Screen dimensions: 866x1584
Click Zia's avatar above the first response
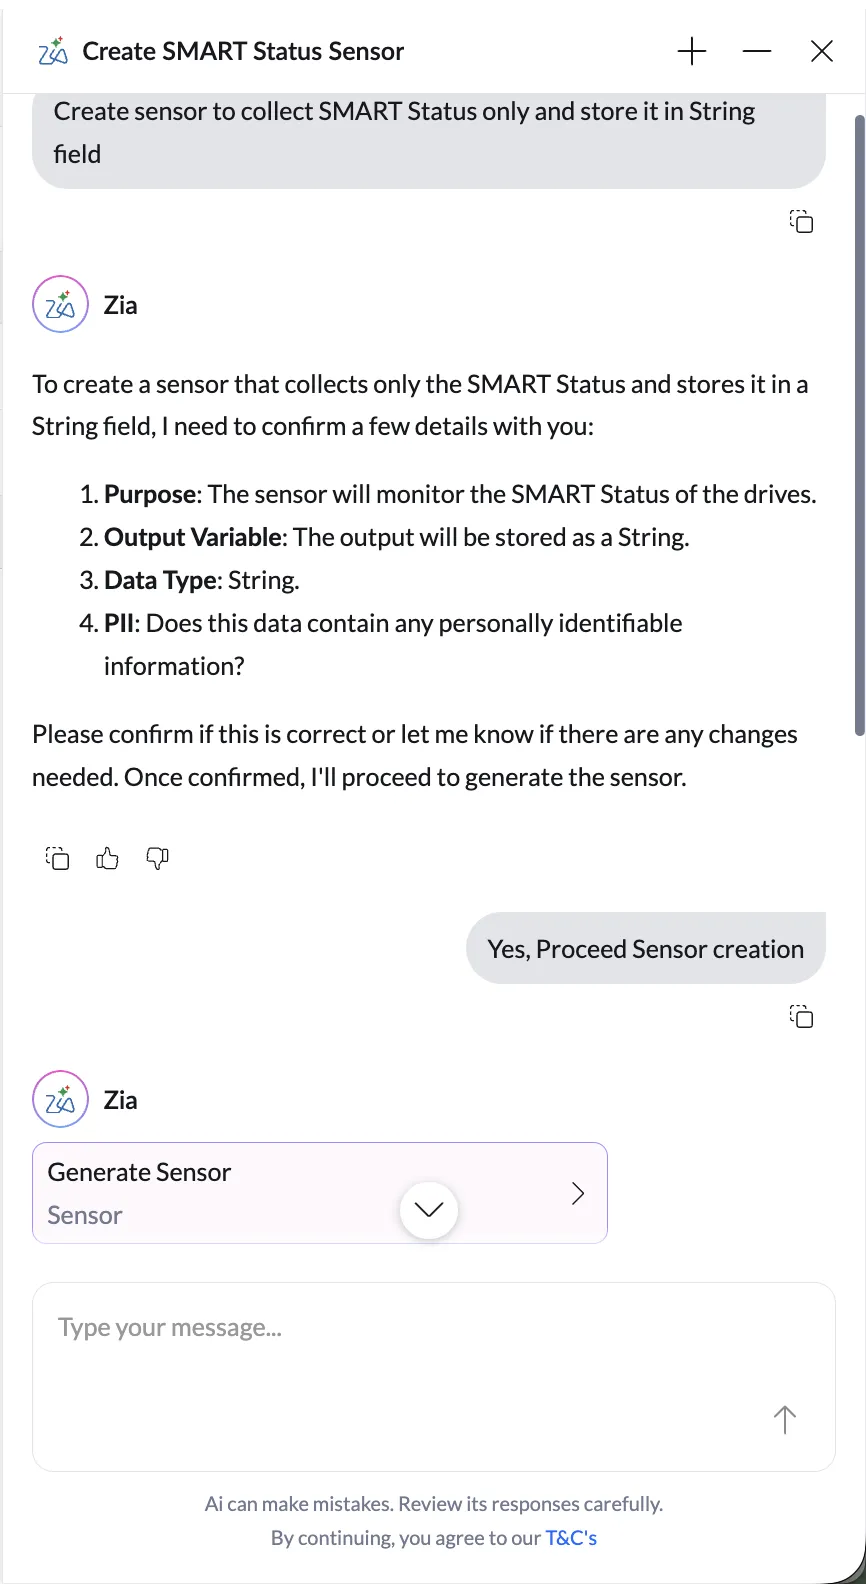[60, 304]
